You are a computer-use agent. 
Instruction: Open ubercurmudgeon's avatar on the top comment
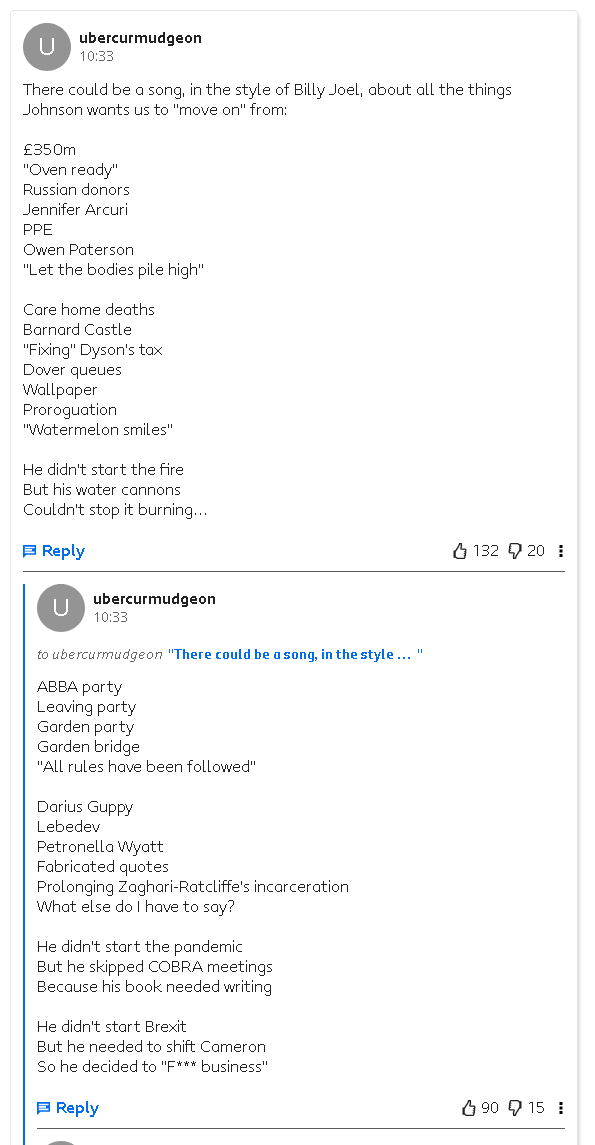pos(46,46)
